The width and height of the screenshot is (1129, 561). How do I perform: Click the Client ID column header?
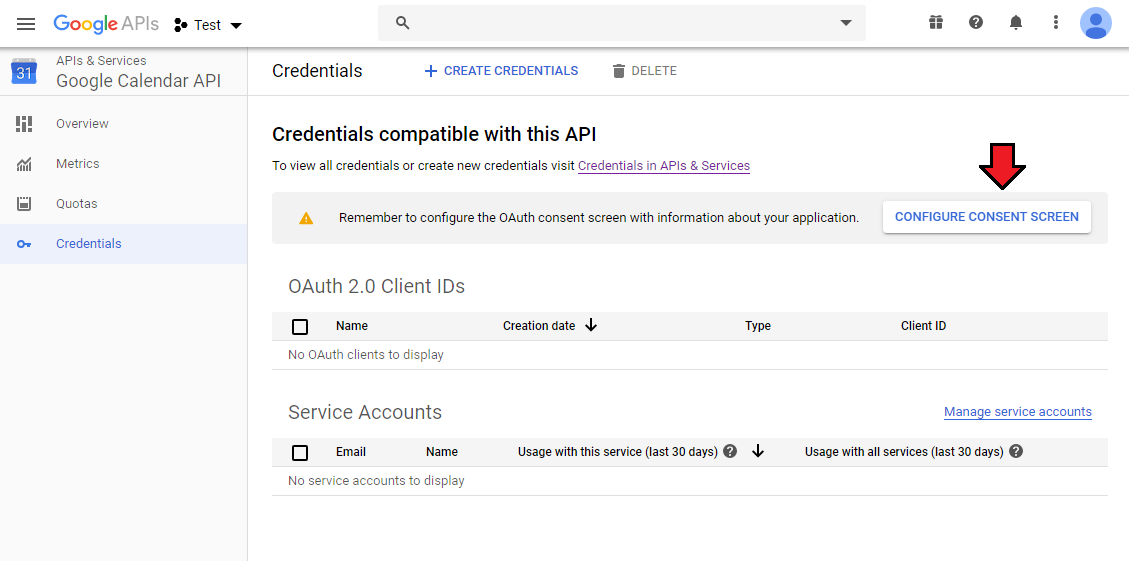tap(923, 326)
